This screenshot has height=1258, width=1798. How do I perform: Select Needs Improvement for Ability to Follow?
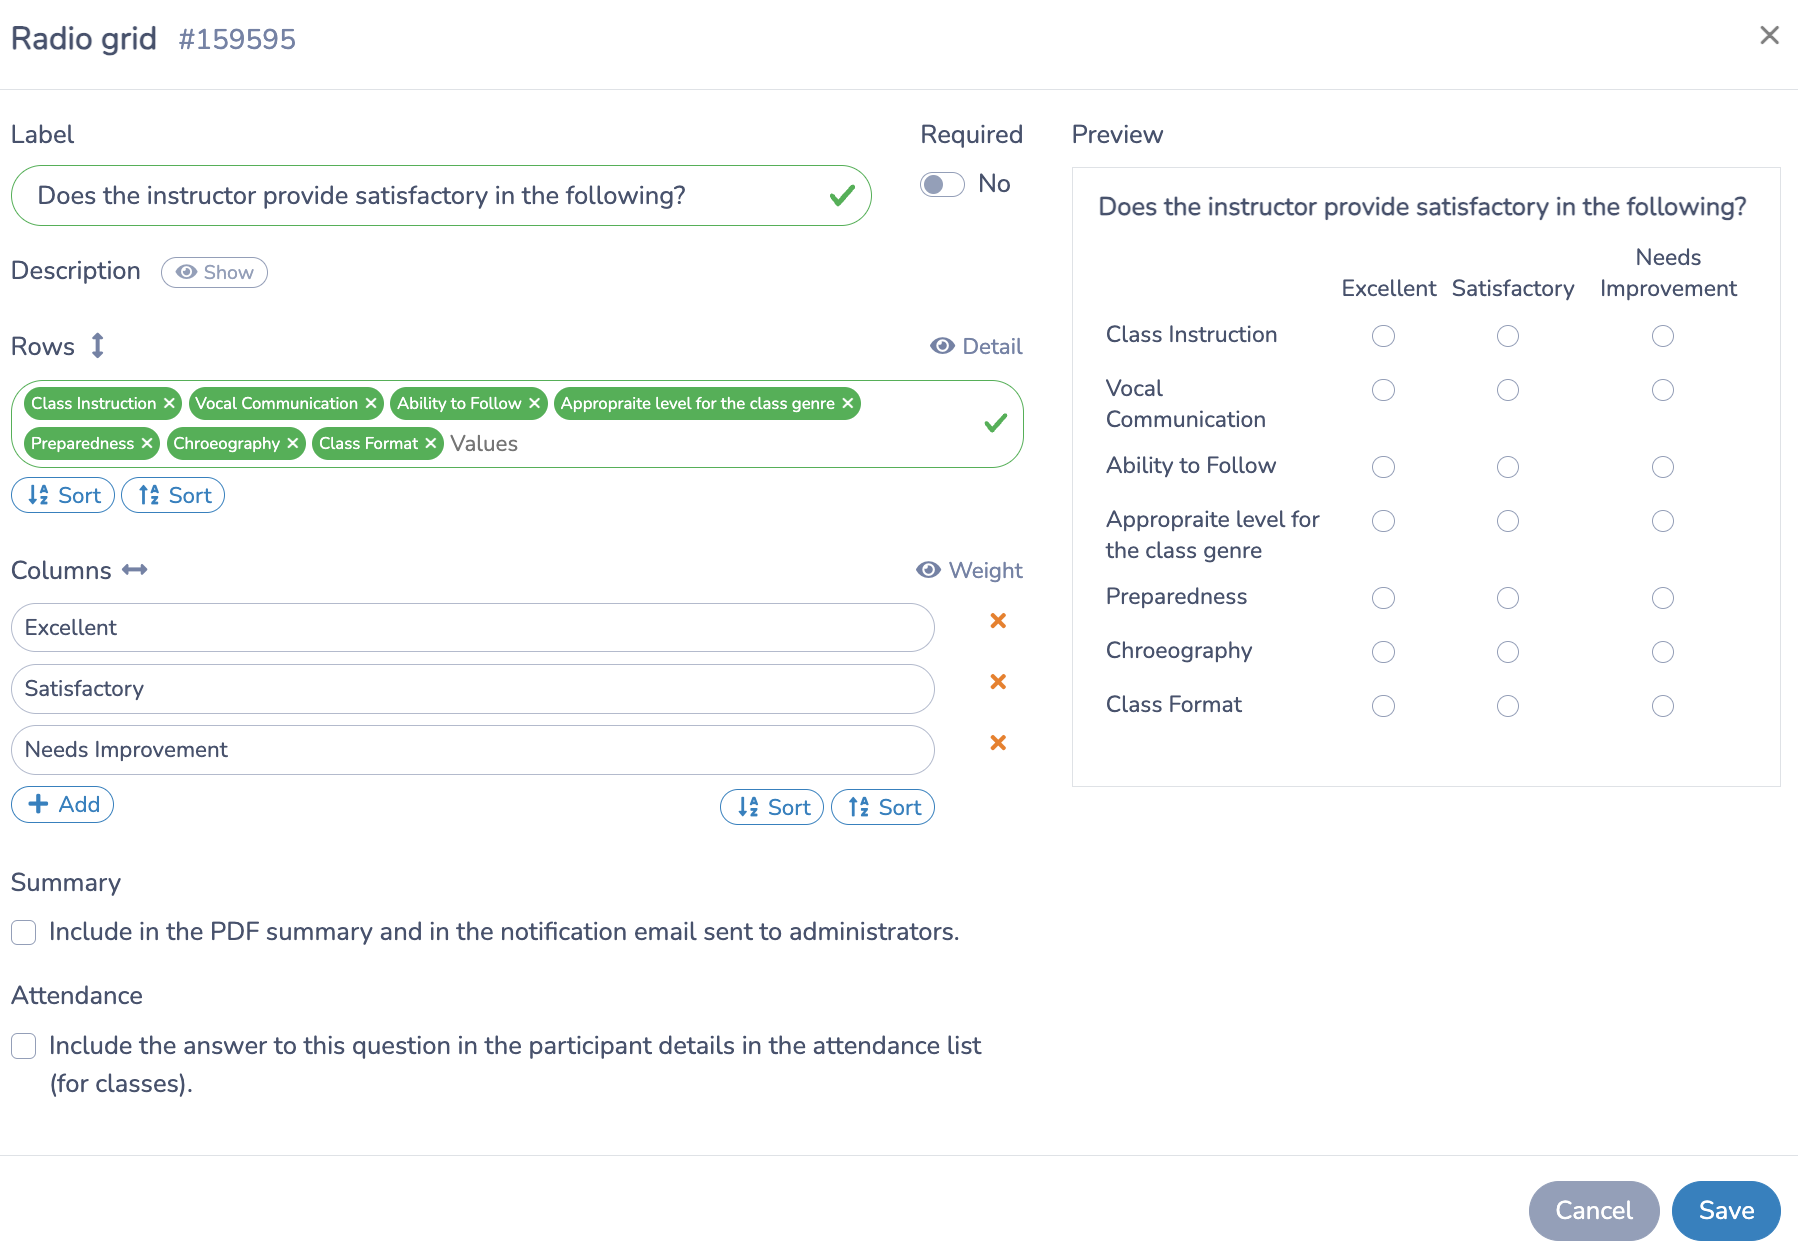click(1663, 467)
